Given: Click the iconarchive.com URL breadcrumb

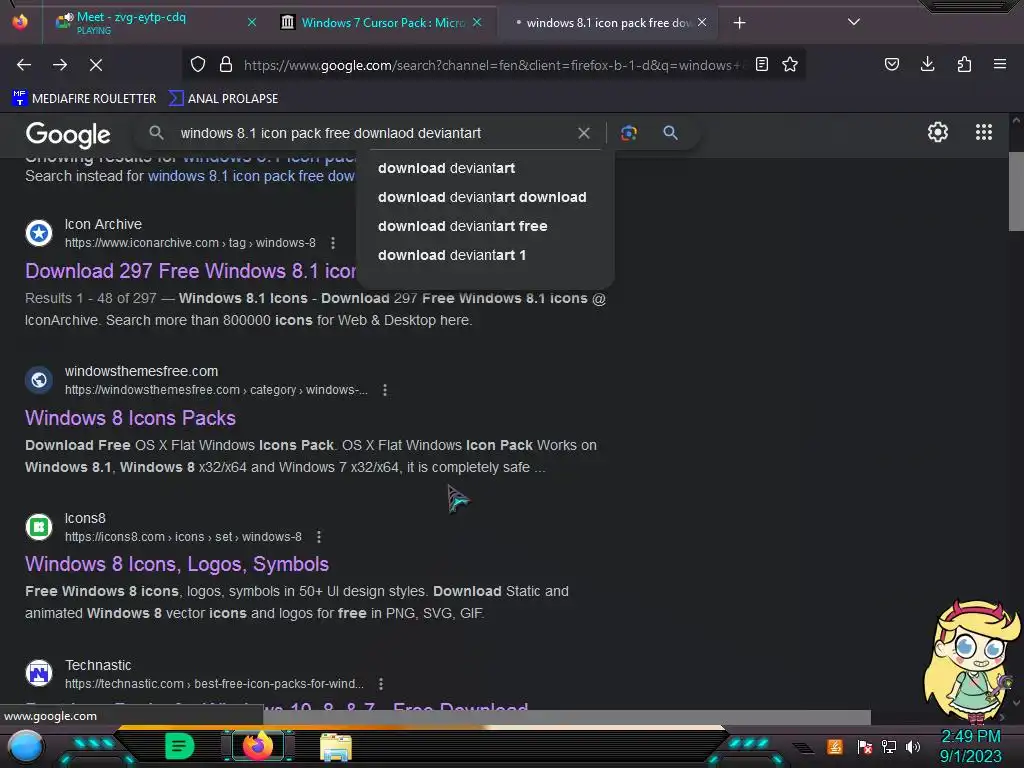Looking at the screenshot, I should [190, 243].
